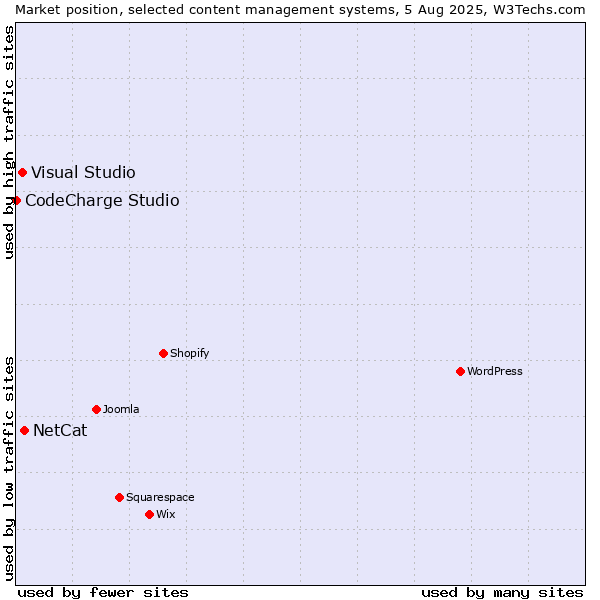
Task: Select the Squarespace data point
Action: coord(119,497)
